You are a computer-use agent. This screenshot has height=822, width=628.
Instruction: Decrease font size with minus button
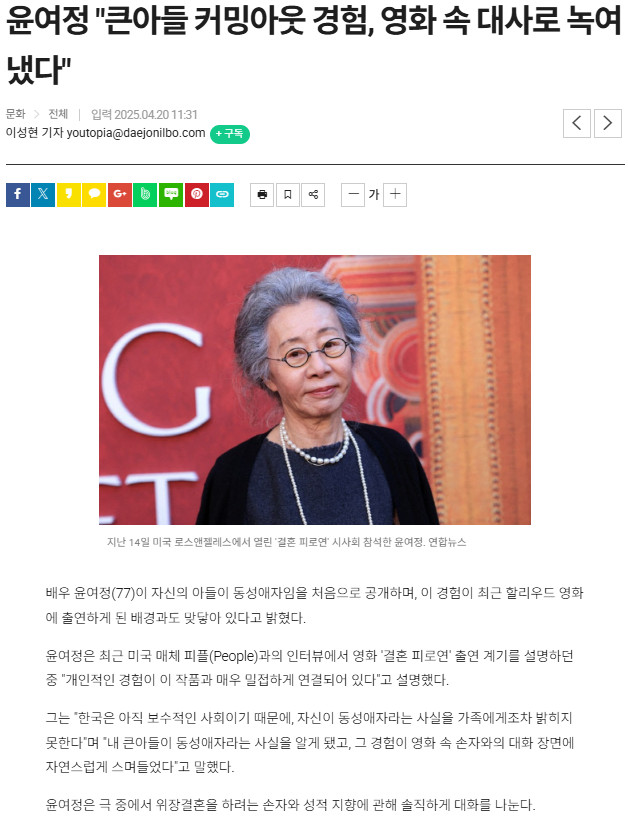(353, 195)
